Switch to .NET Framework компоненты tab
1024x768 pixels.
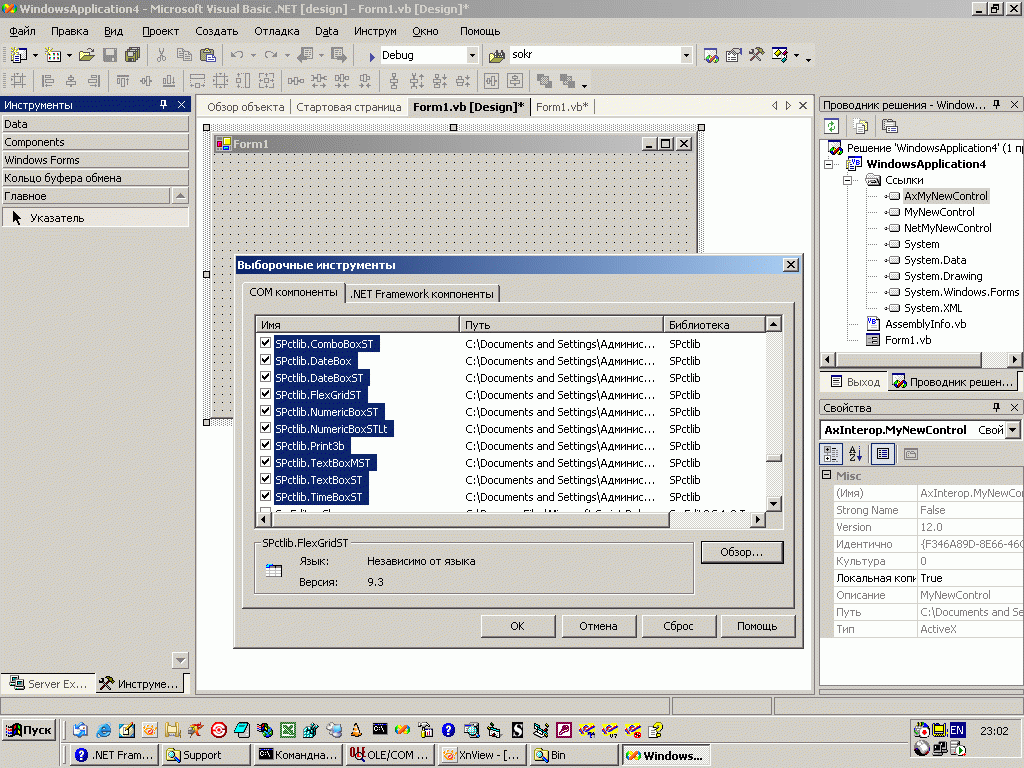[x=422, y=294]
